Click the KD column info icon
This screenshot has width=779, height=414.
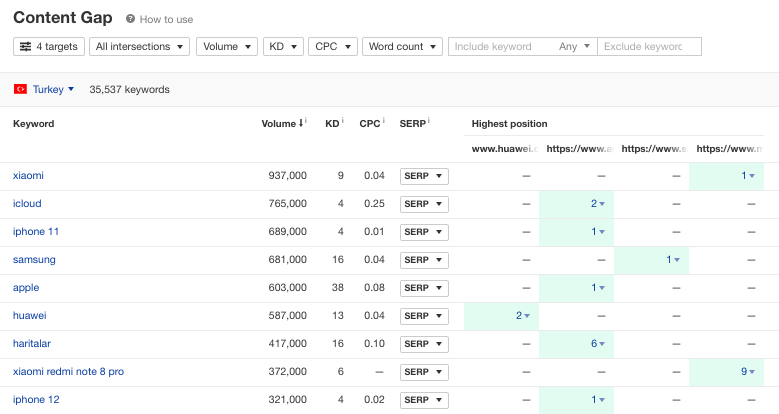[x=343, y=120]
